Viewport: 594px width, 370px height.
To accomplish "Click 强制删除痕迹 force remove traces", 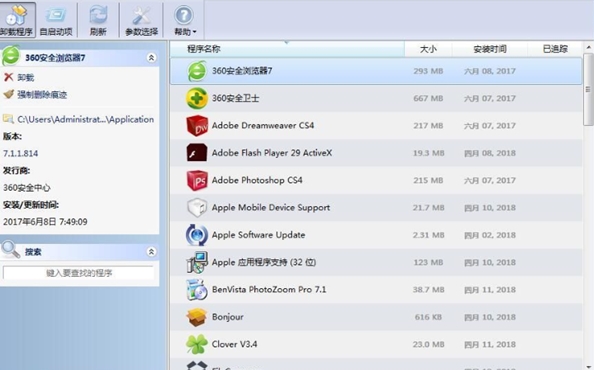I will click(x=35, y=94).
